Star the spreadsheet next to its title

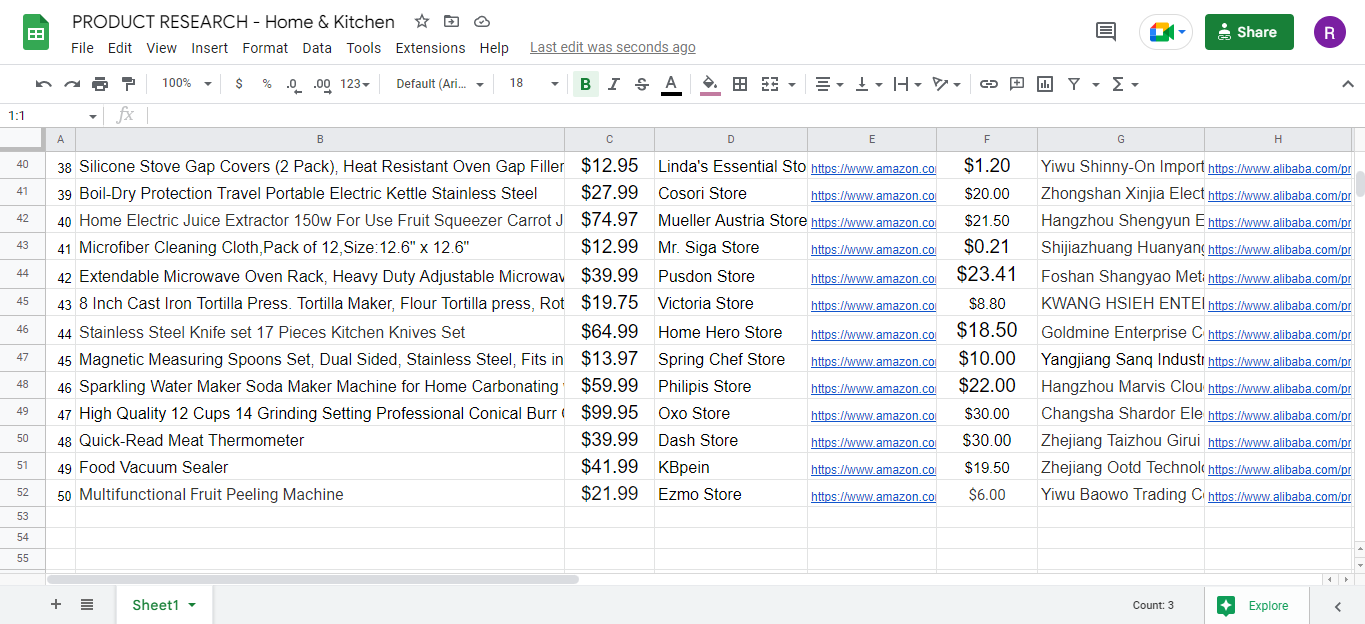point(421,21)
